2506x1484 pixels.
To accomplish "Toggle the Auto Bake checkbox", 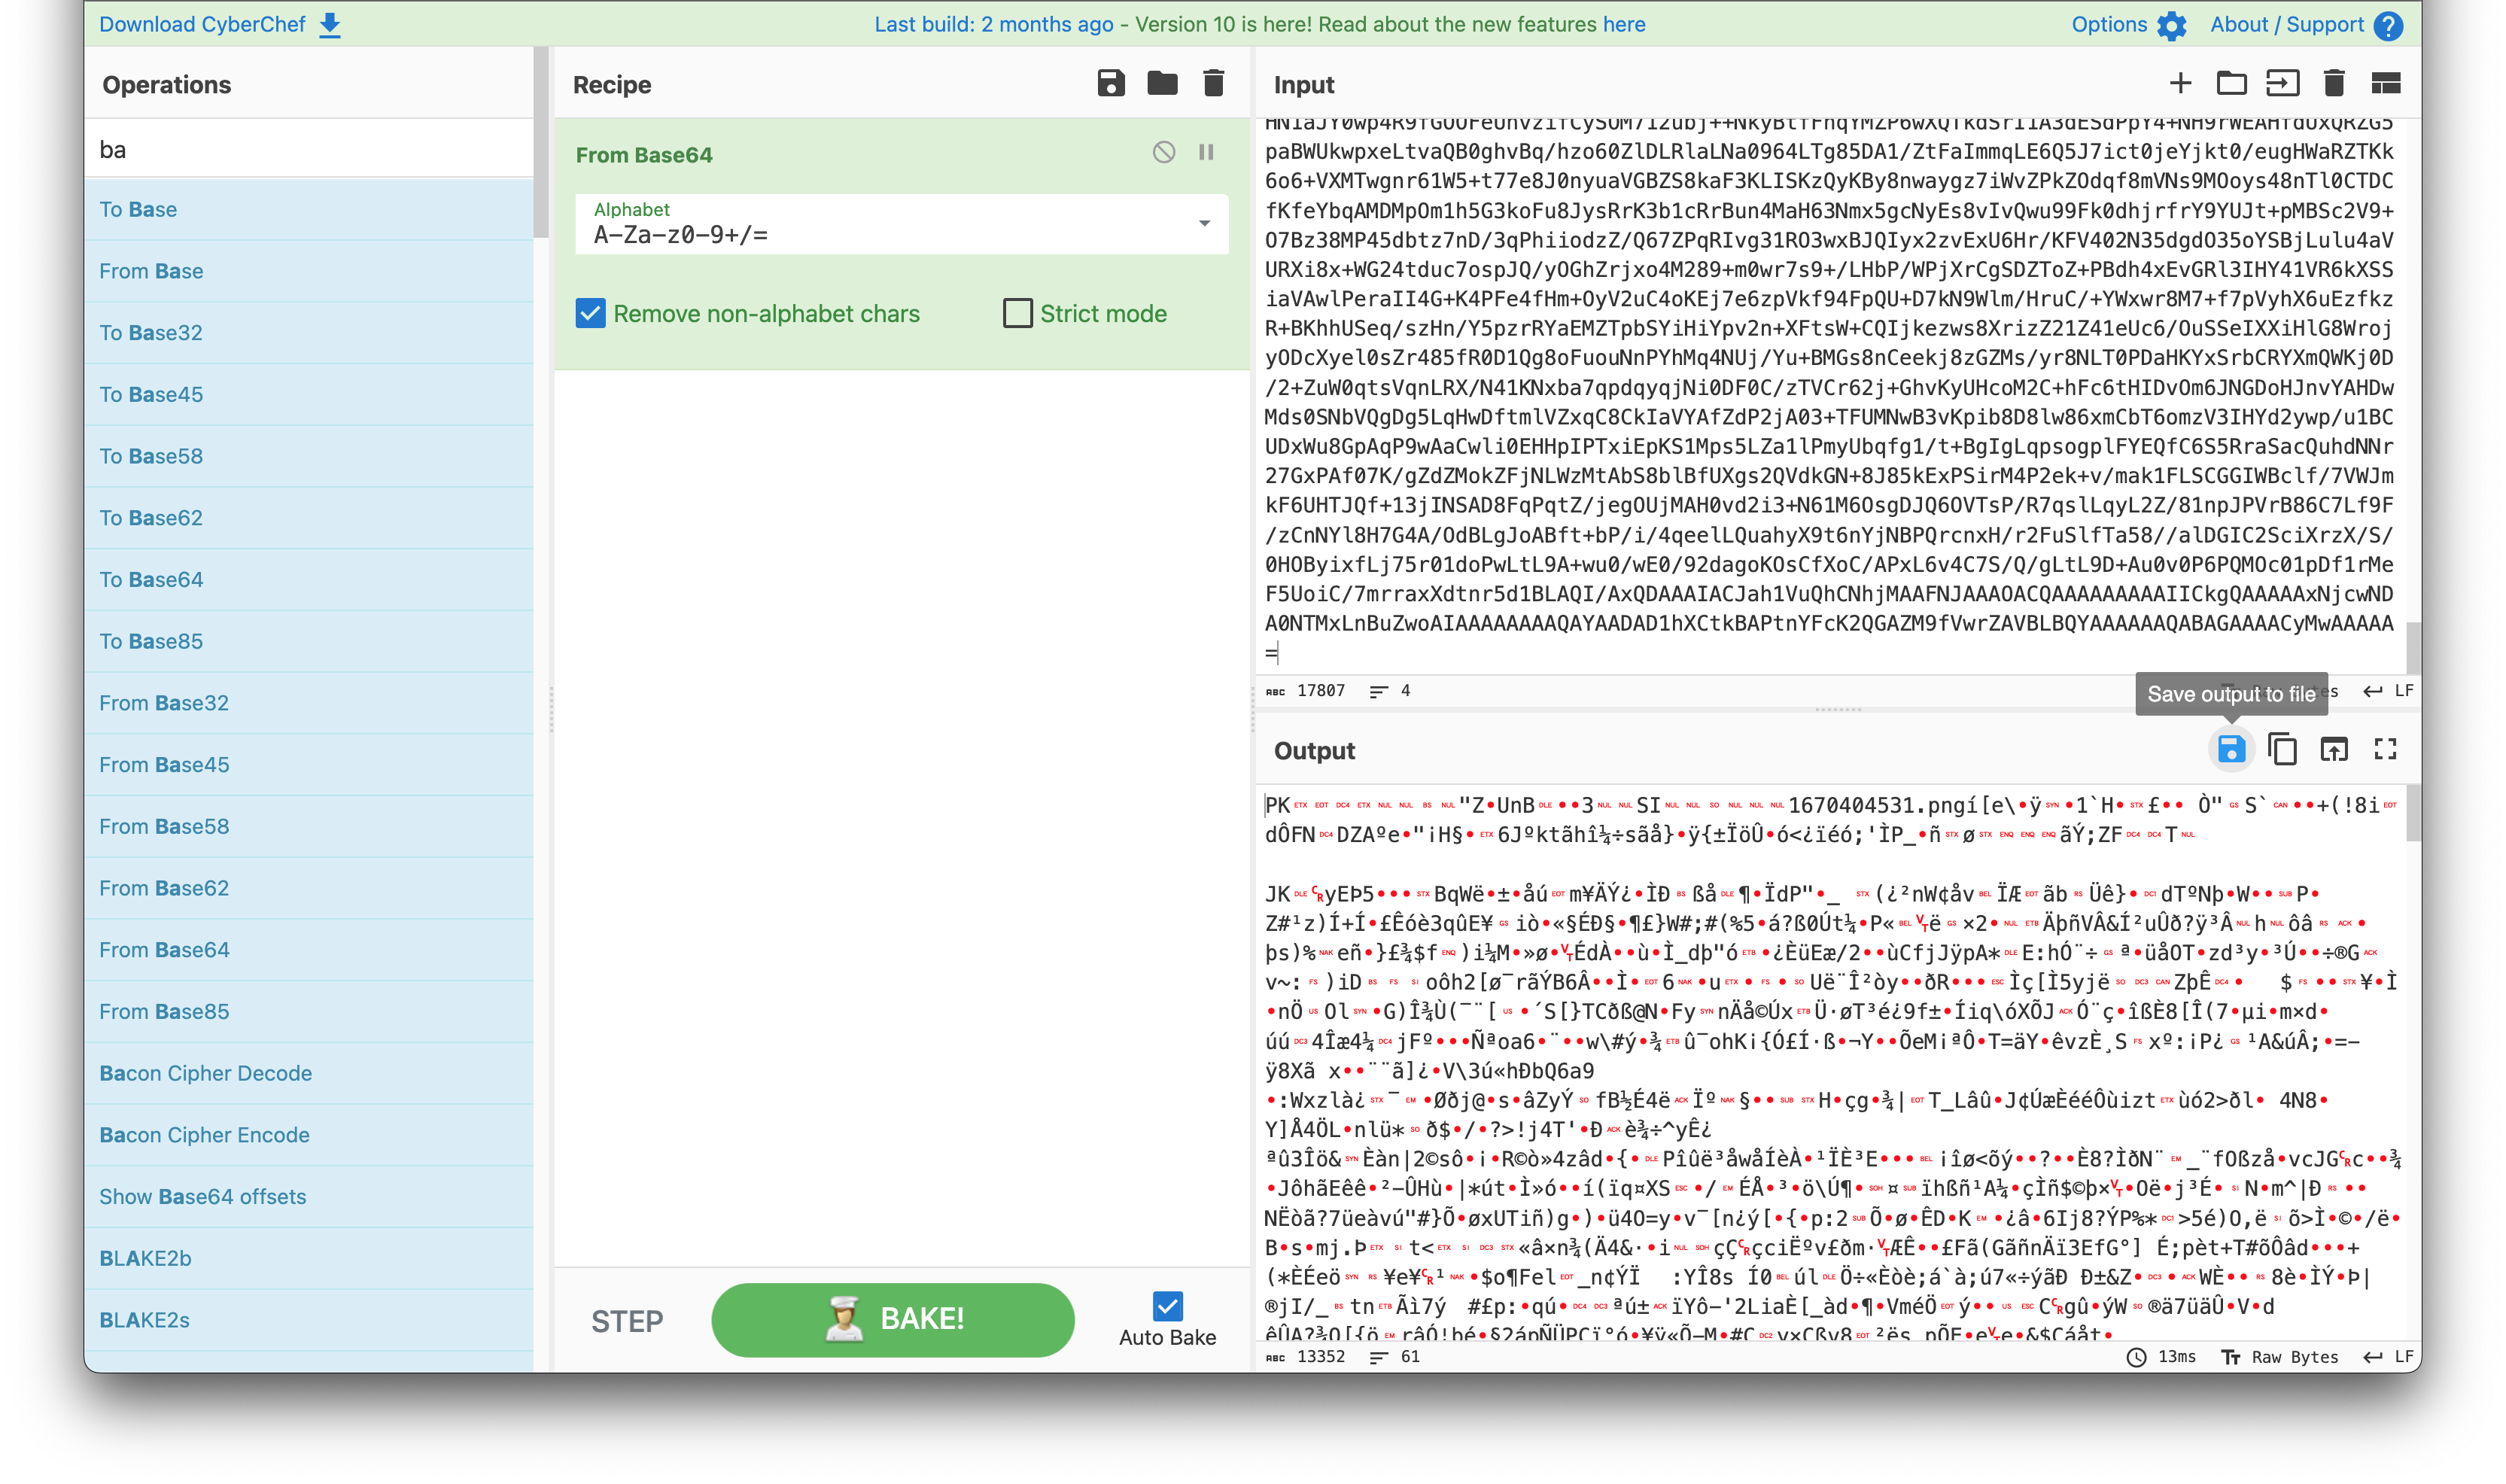I will tap(1167, 1306).
